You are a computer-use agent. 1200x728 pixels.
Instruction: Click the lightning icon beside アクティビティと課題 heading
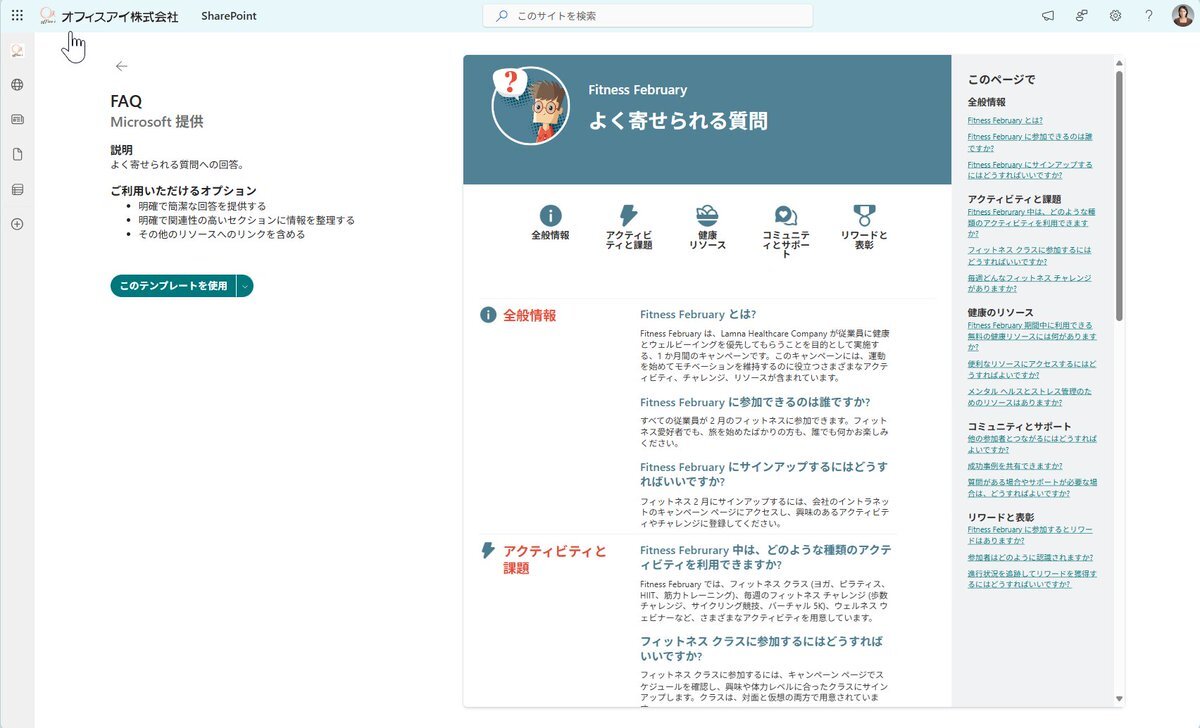point(488,550)
